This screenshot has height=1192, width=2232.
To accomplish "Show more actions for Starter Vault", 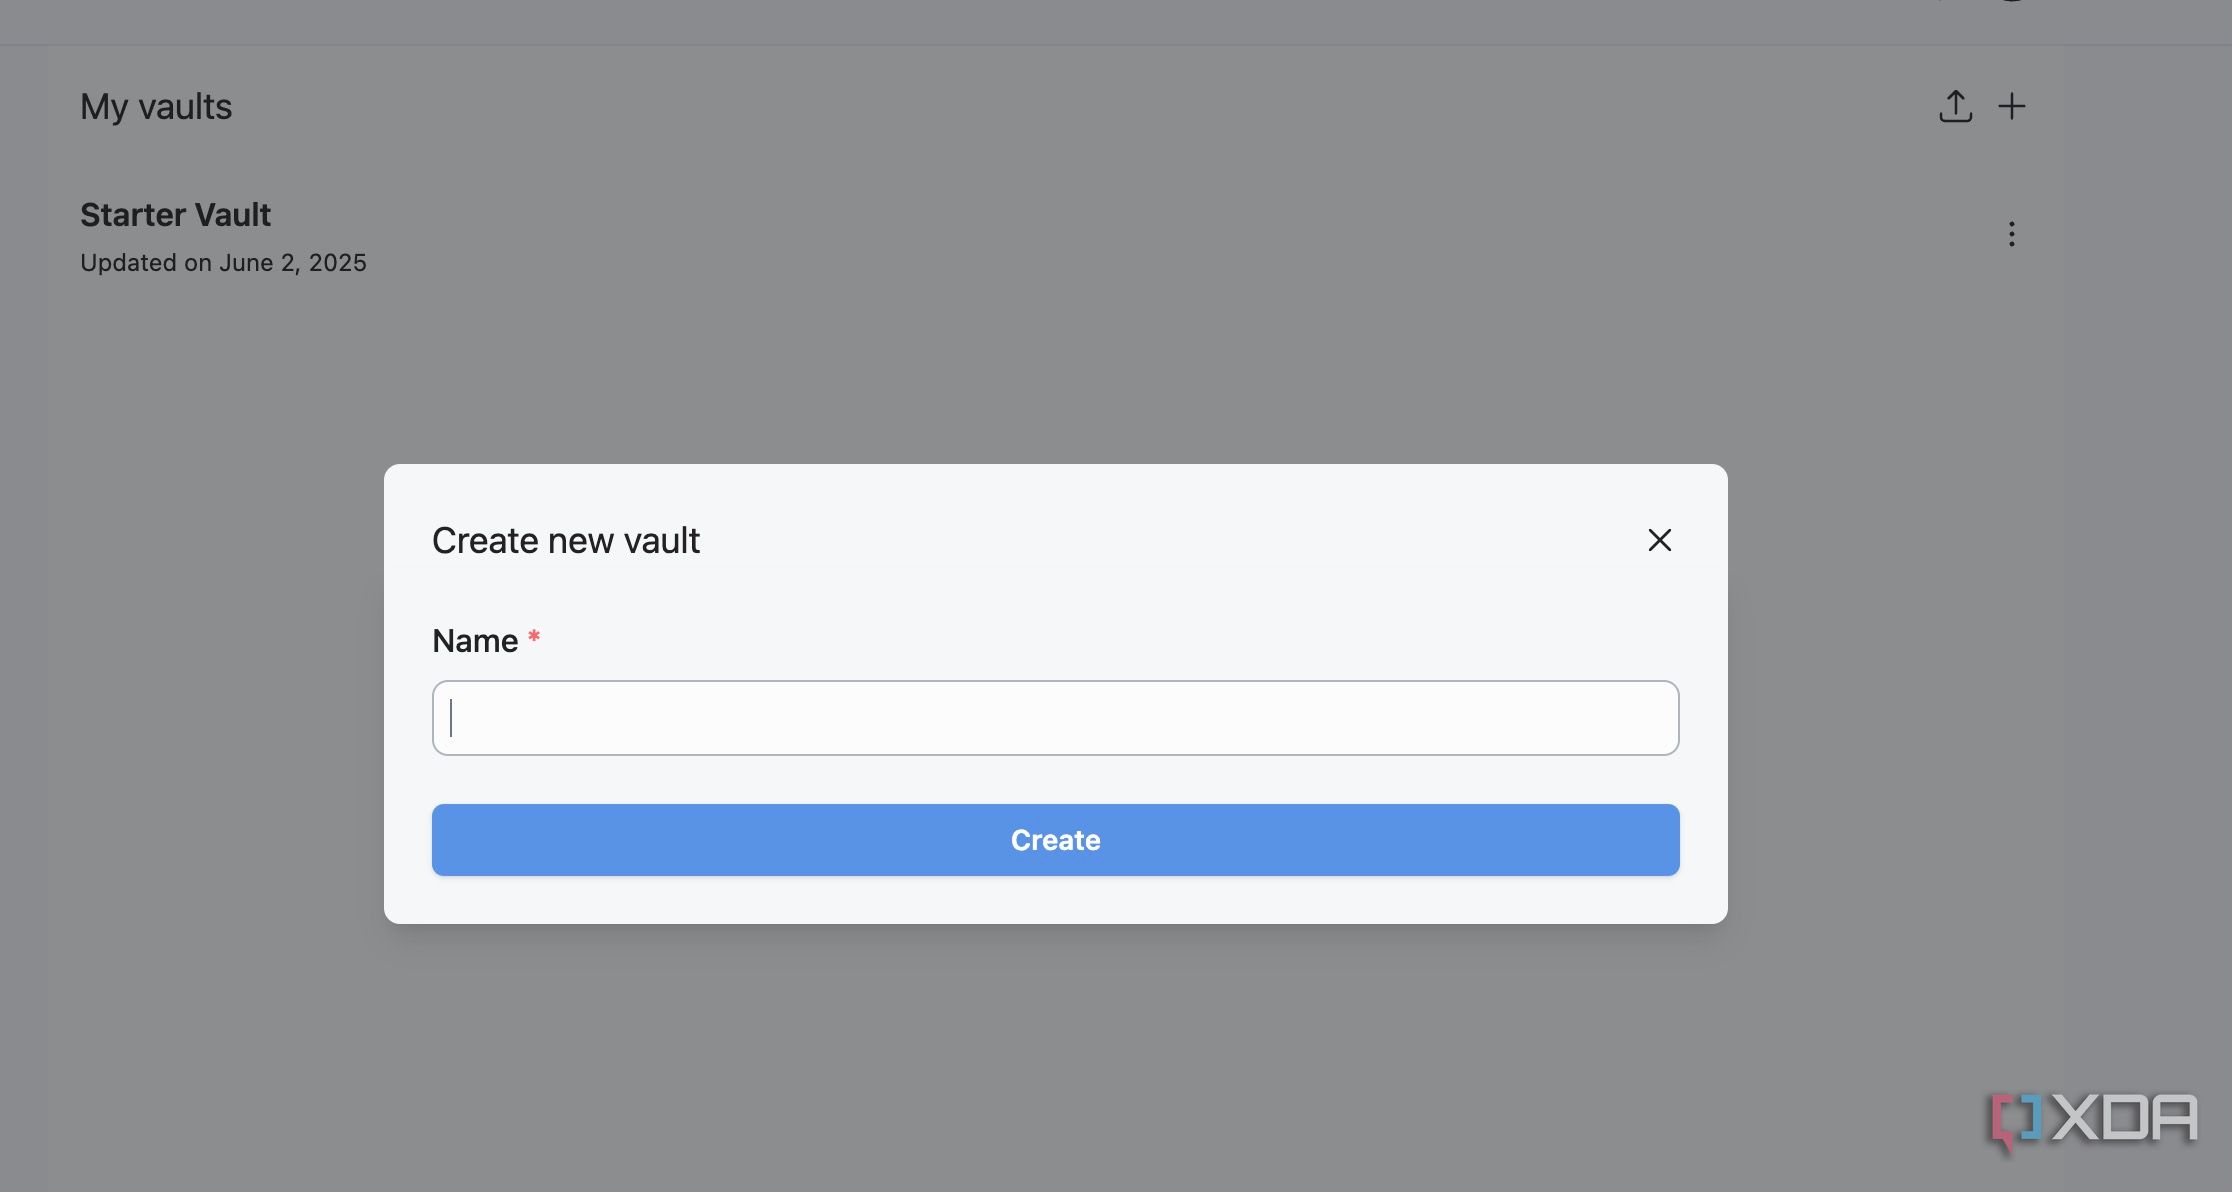I will click(x=2011, y=234).
